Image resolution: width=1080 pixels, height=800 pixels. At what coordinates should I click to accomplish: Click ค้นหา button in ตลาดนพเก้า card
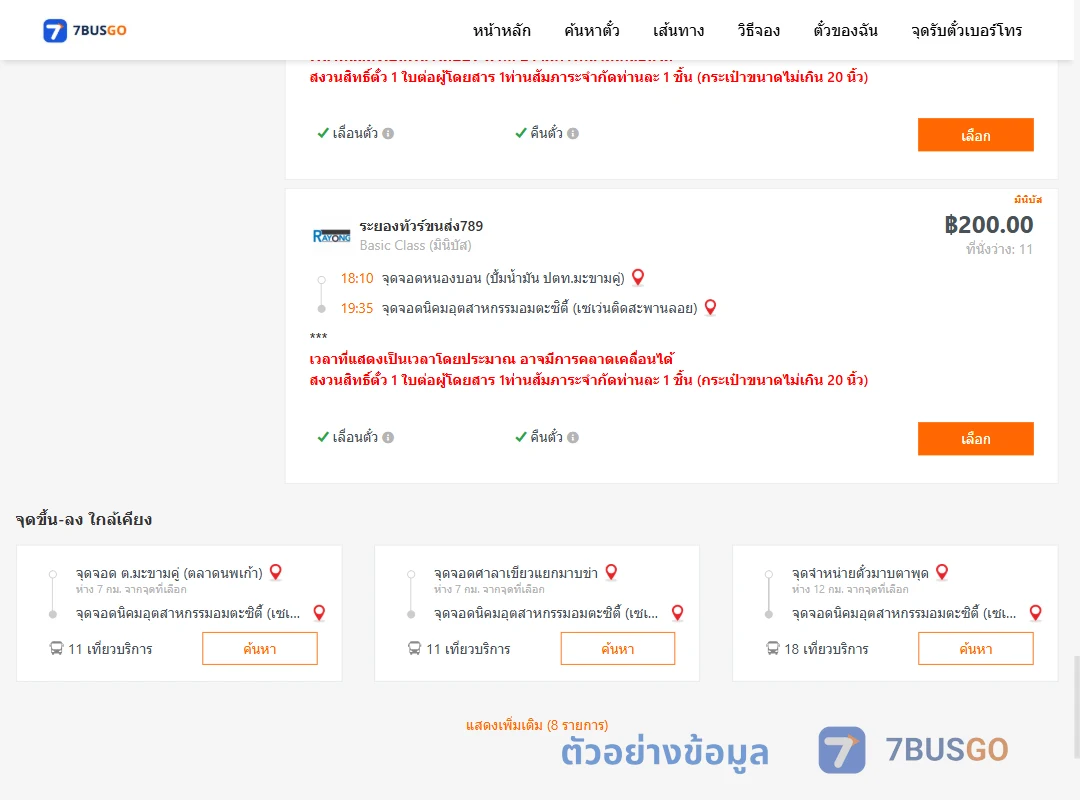(x=260, y=648)
